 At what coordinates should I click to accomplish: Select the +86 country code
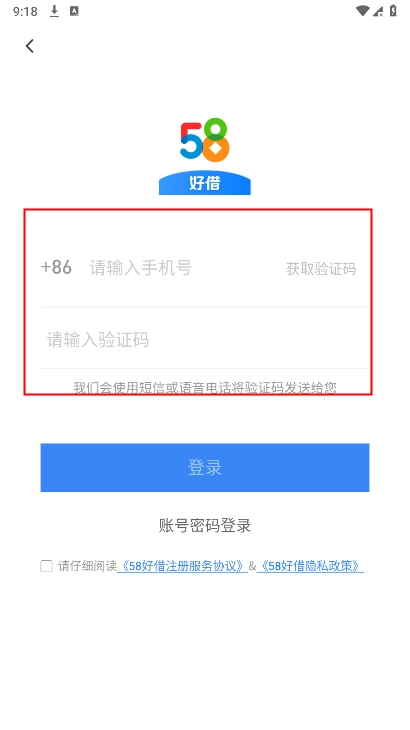(x=56, y=267)
